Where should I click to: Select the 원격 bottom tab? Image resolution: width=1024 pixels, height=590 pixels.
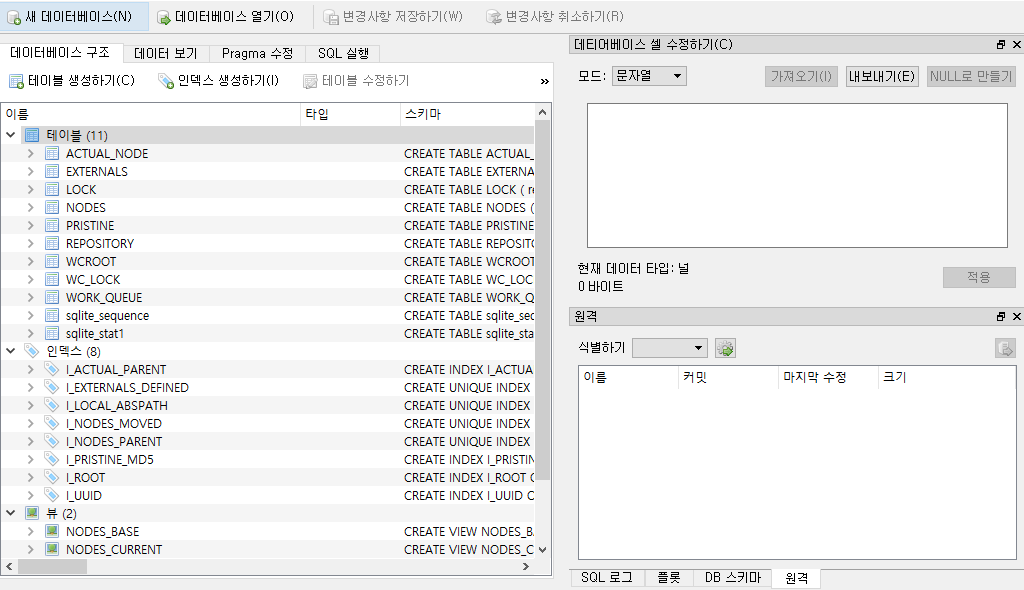click(x=796, y=578)
